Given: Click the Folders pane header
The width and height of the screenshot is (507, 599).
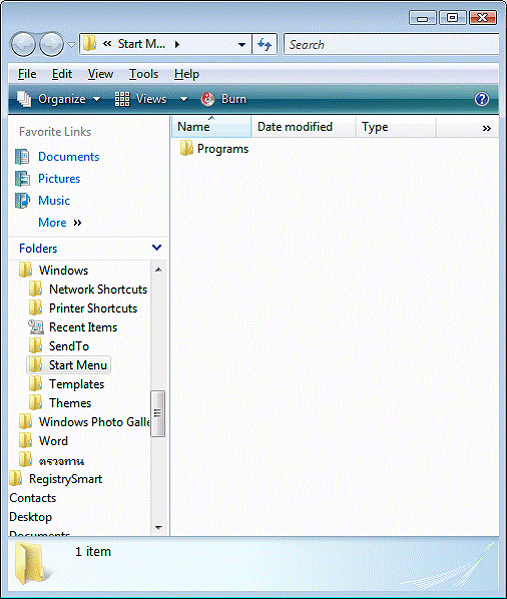Looking at the screenshot, I should pyautogui.click(x=88, y=248).
